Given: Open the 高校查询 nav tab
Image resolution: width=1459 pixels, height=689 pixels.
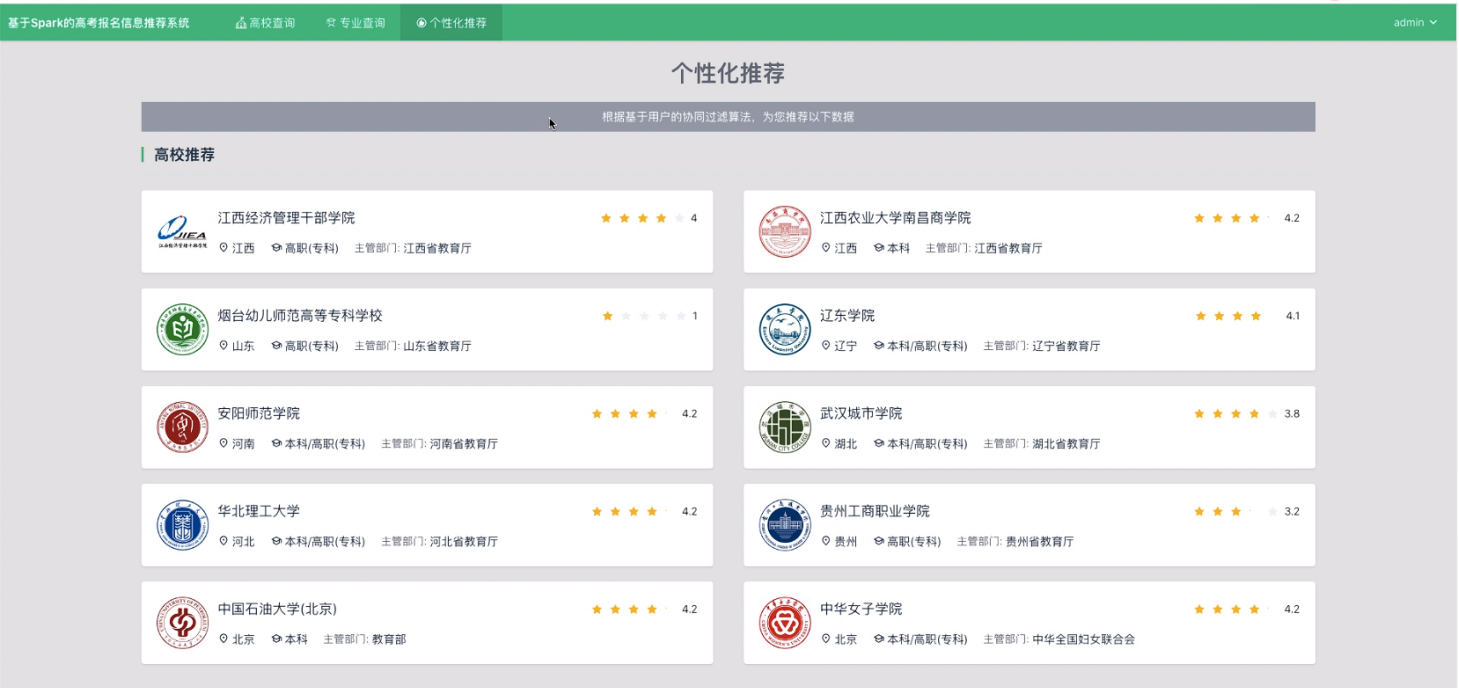Looking at the screenshot, I should coord(265,22).
